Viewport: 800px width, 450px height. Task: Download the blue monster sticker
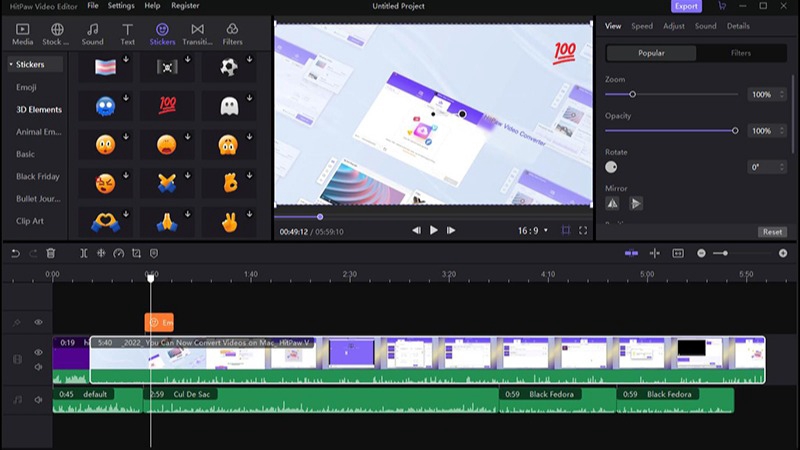126,98
